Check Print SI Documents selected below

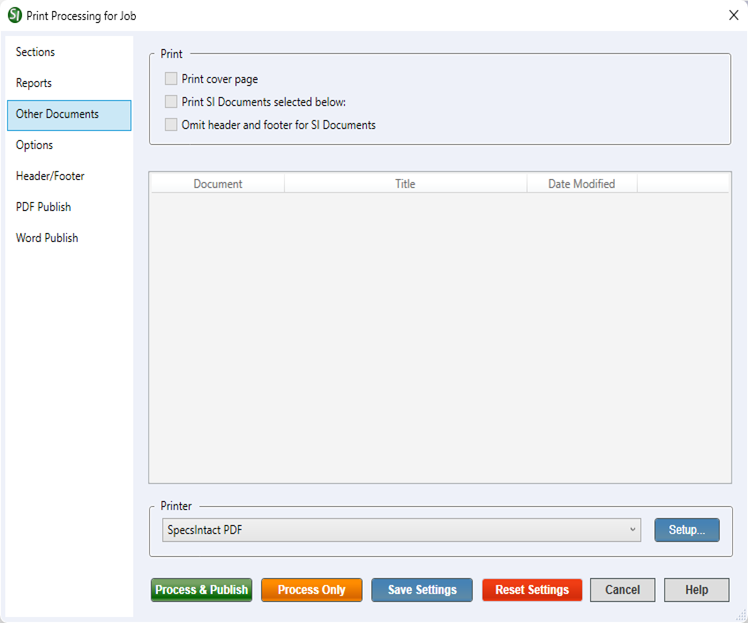171,102
